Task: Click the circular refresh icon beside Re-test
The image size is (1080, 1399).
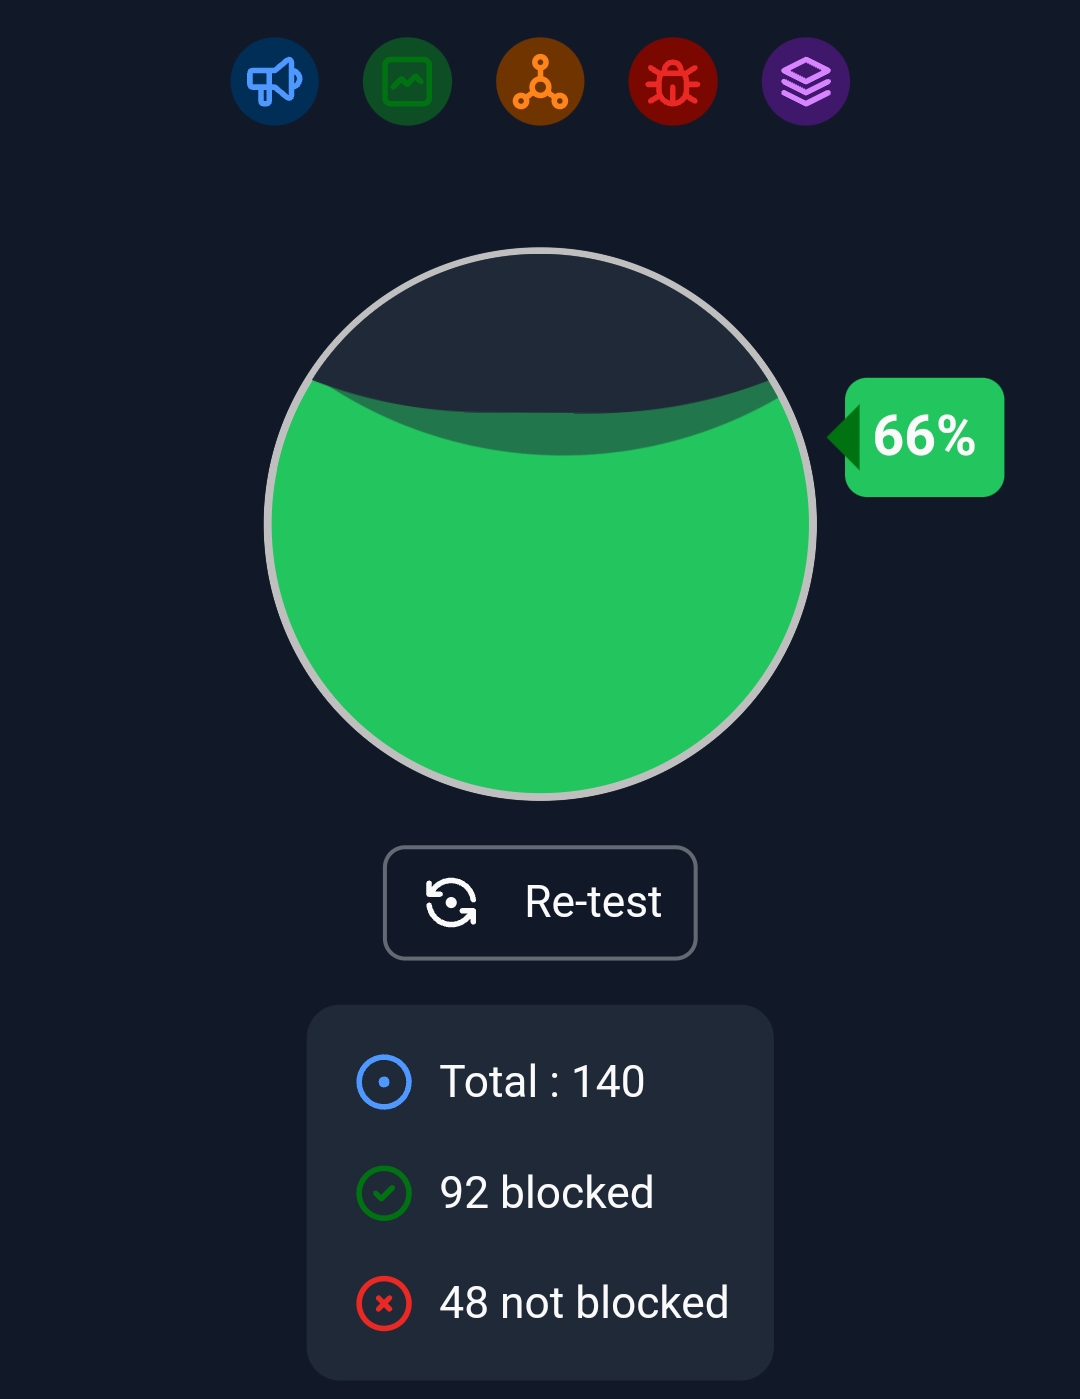Action: point(451,903)
